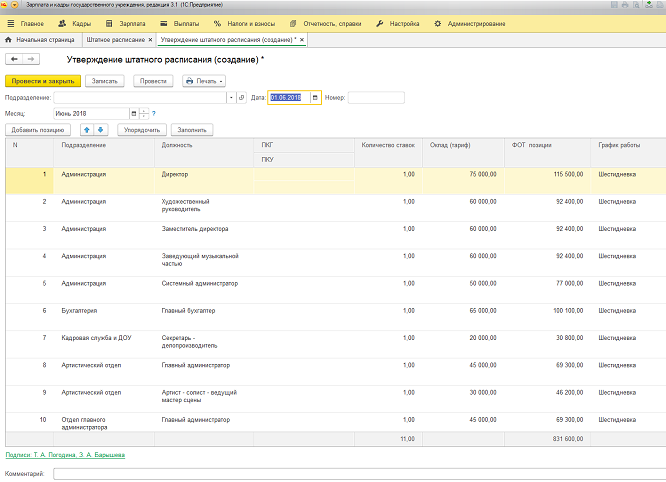Image resolution: width=666 pixels, height=482 pixels.
Task: Open the Подразделение linked item icon
Action: (242, 98)
